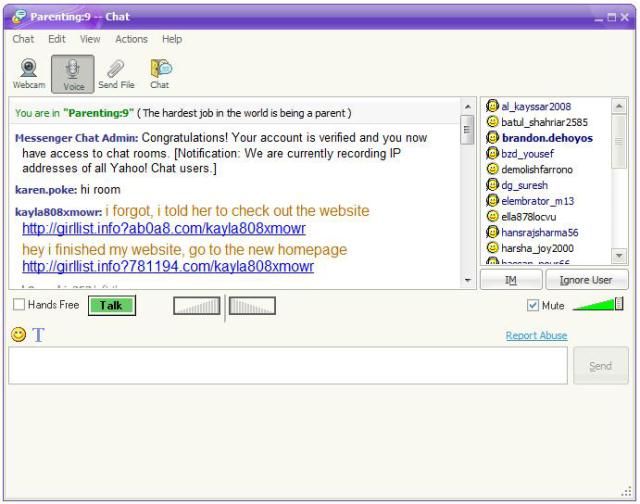640x504 pixels.
Task: Click user list scroll down arrow
Action: coord(619,255)
